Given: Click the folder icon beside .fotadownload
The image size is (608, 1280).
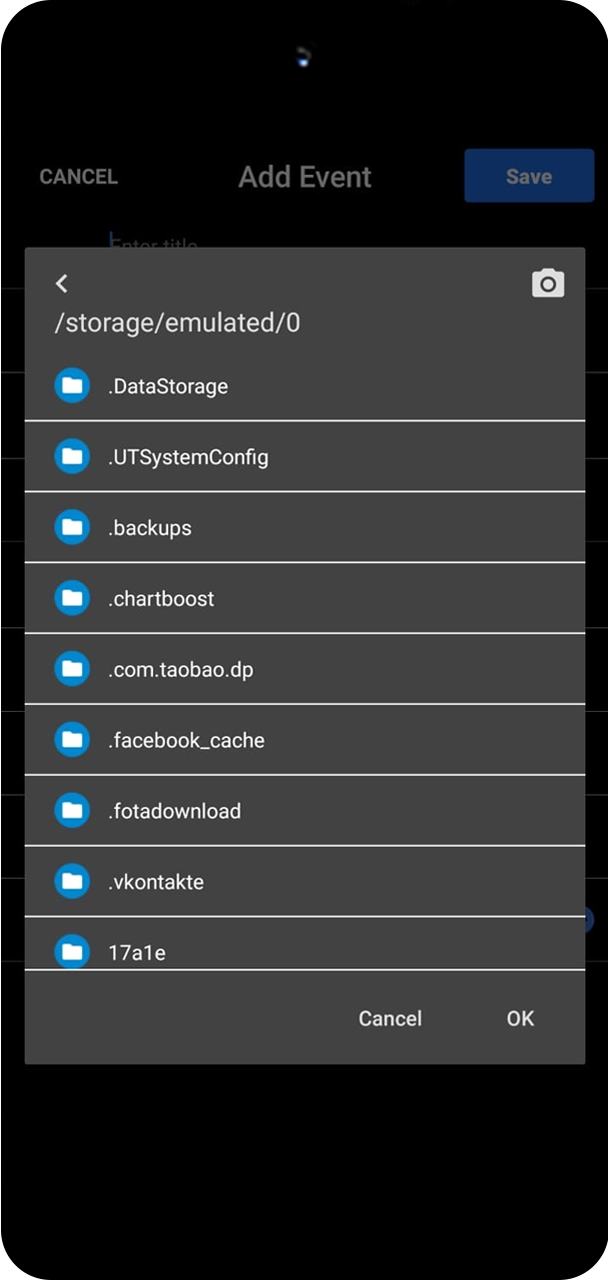Looking at the screenshot, I should point(72,811).
